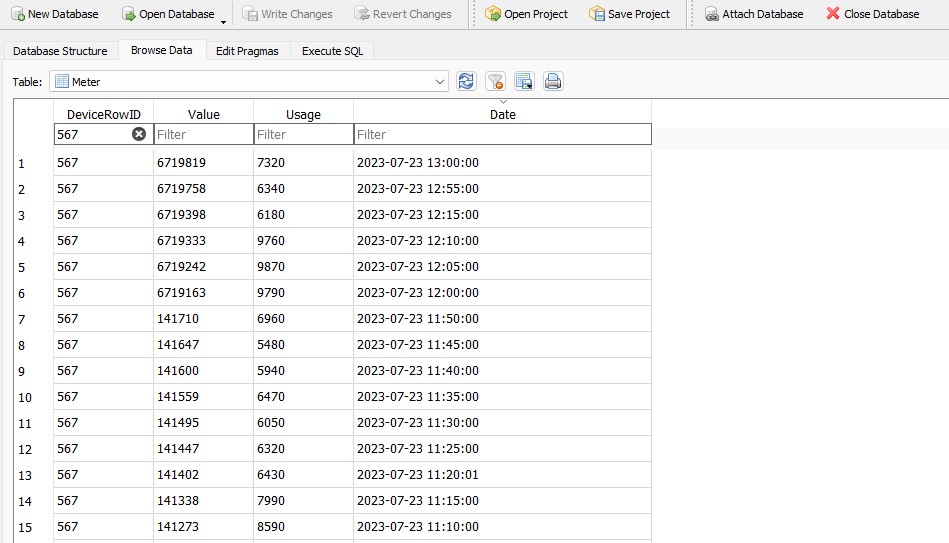Sort by DeviceRowID column header
Viewport: 949px width, 543px height.
[103, 114]
